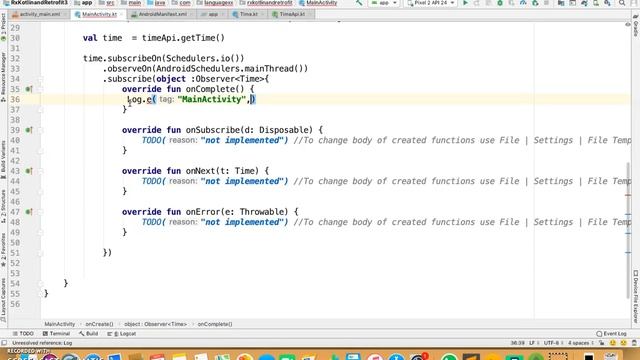This screenshot has height=360, width=640.
Task: Click onComplete() in bottom breadcrumb bar
Action: tap(215, 324)
